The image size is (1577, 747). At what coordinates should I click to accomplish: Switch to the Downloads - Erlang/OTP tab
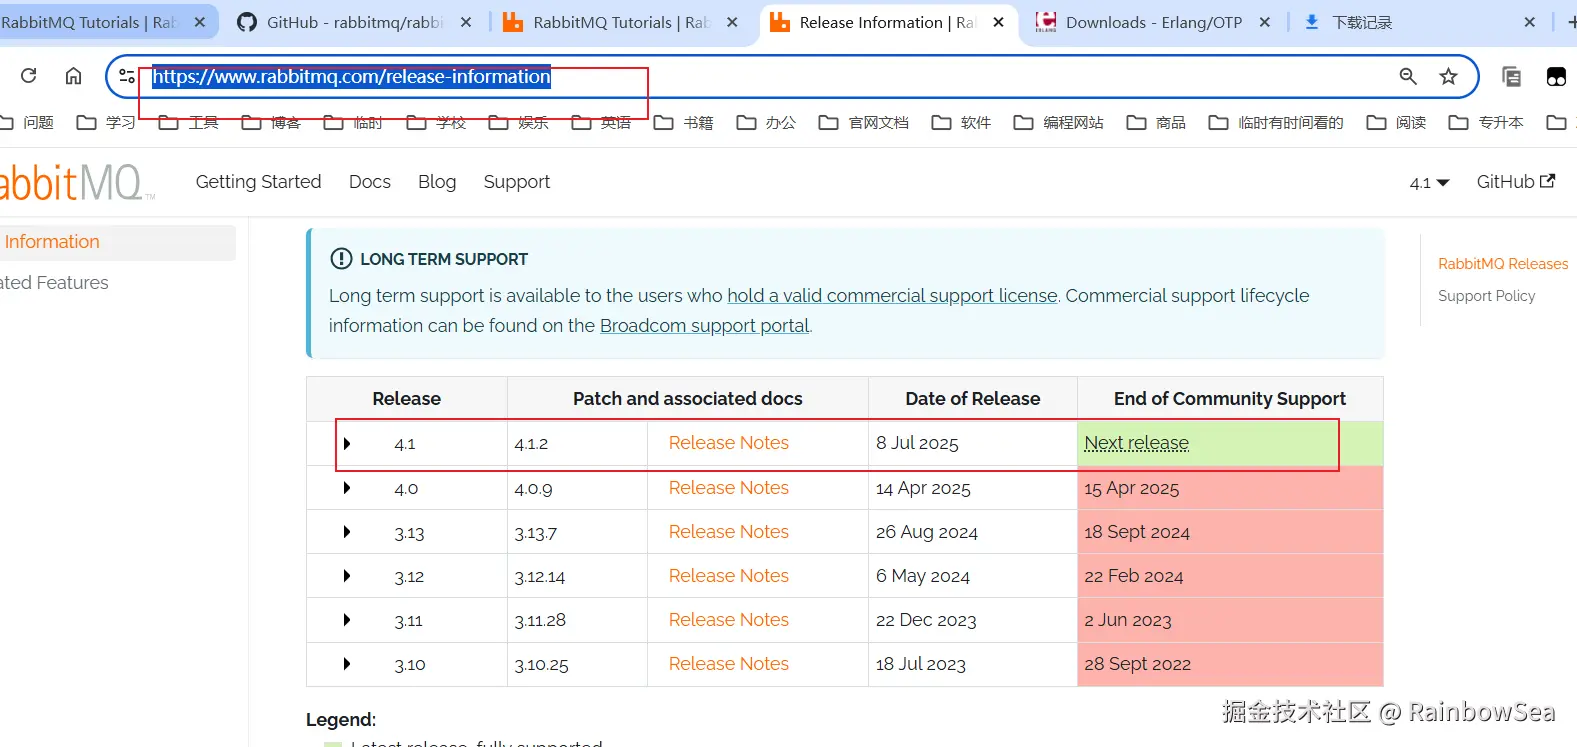pyautogui.click(x=1152, y=22)
